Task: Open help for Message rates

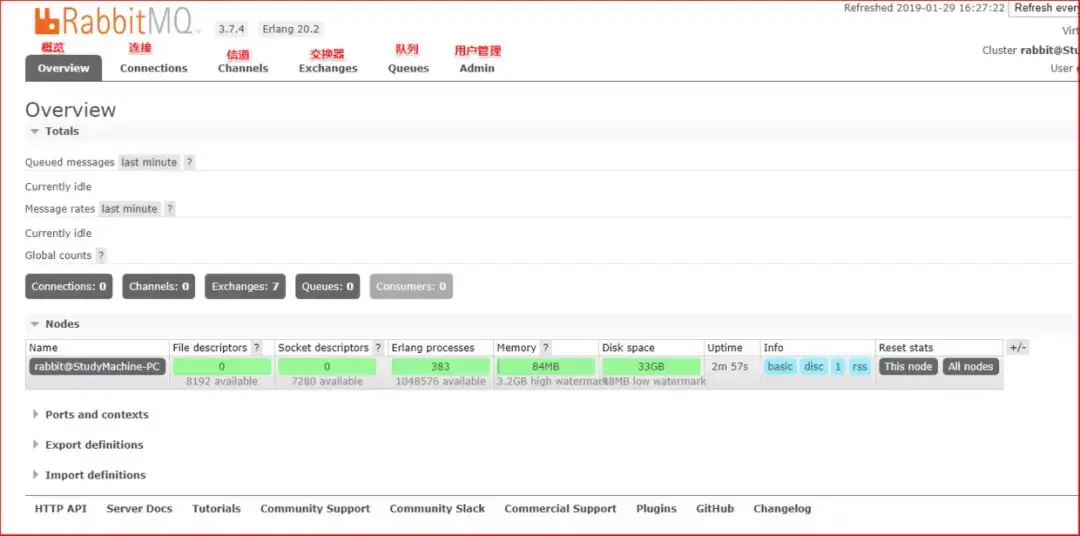Action: [x=169, y=209]
